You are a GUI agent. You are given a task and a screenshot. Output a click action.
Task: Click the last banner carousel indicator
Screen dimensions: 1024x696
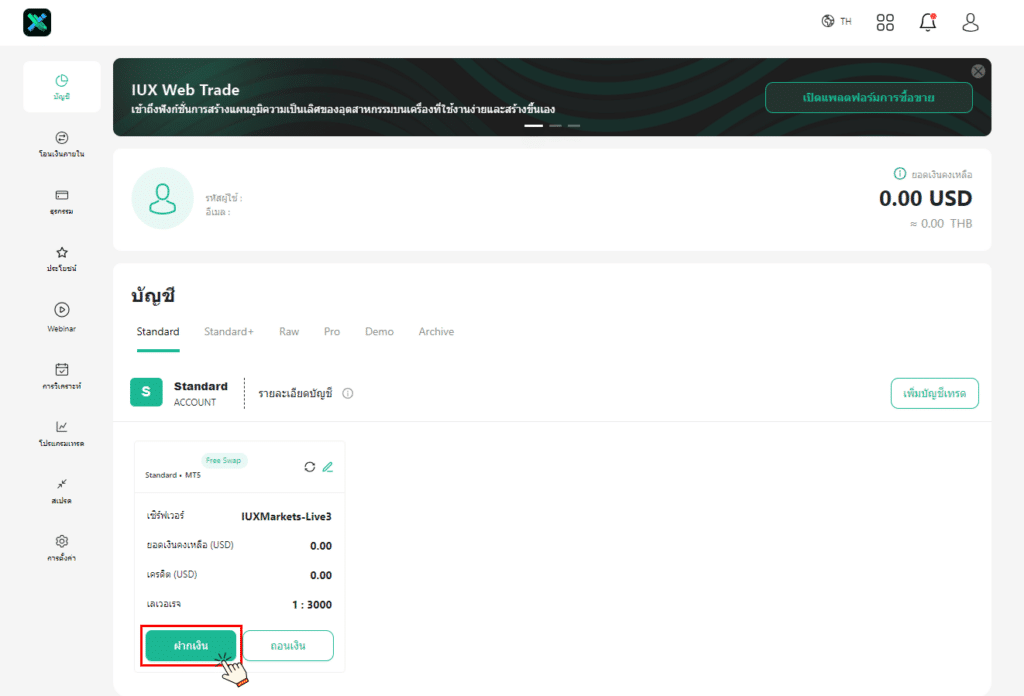pos(574,125)
